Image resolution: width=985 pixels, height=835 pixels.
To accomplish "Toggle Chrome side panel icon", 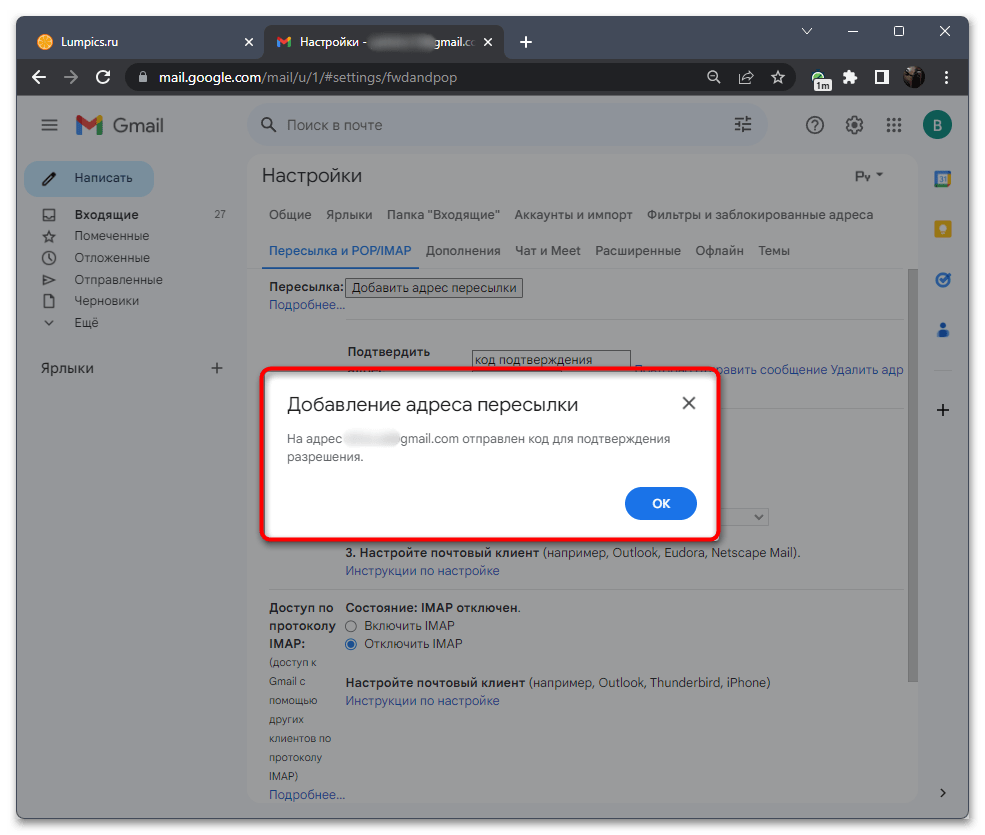I will point(881,77).
